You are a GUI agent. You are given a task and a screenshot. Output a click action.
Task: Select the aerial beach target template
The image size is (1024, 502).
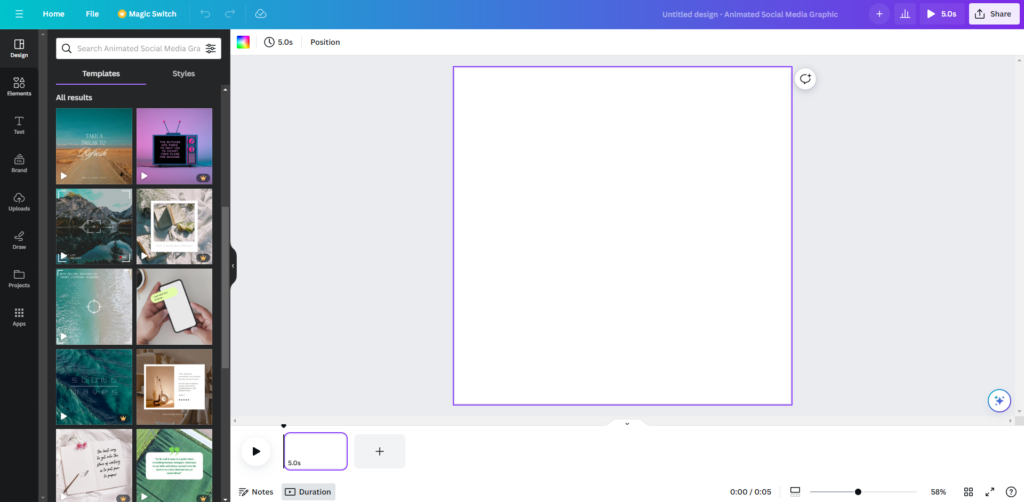94,307
